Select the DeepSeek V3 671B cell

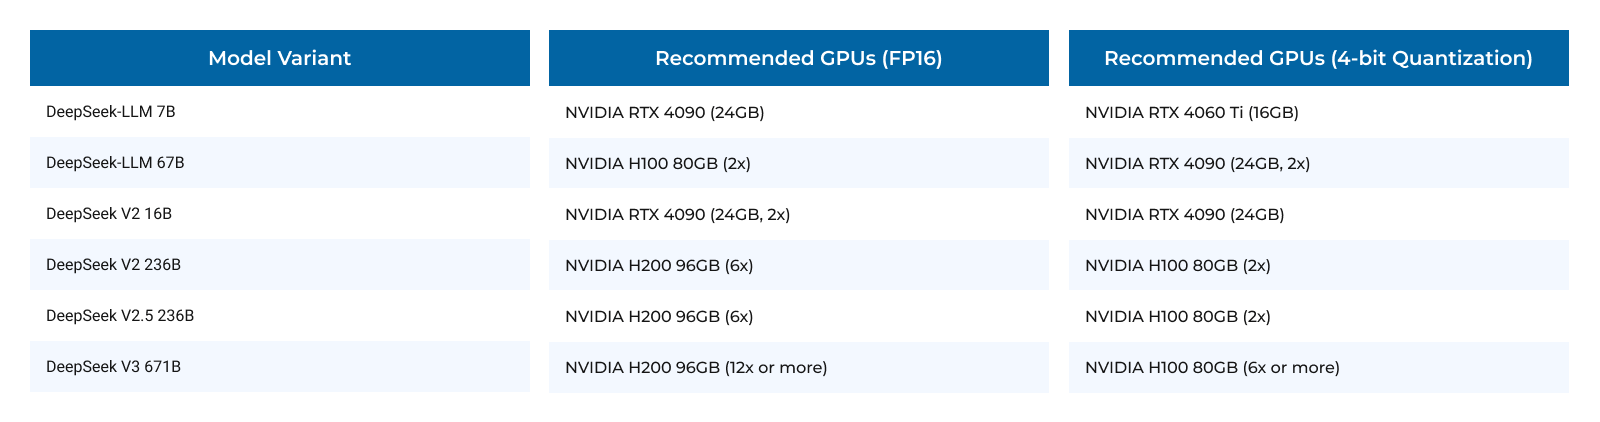pyautogui.click(x=113, y=367)
